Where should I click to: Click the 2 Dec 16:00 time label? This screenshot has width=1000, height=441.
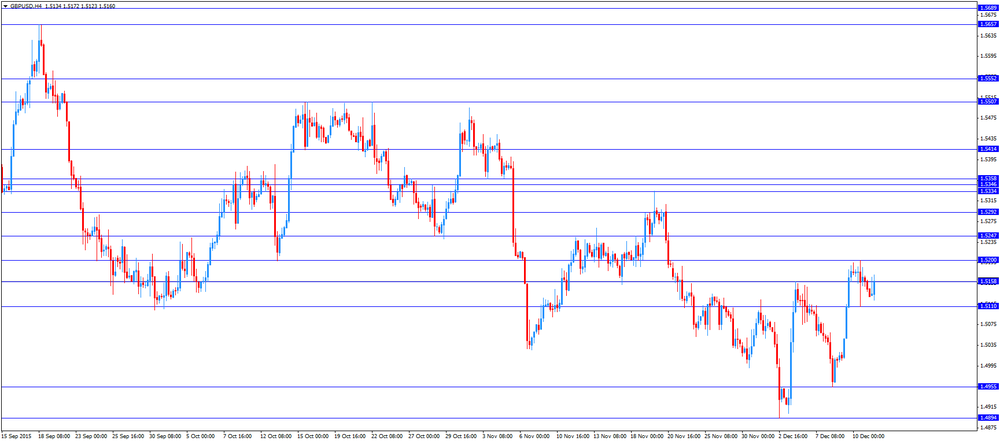793,437
